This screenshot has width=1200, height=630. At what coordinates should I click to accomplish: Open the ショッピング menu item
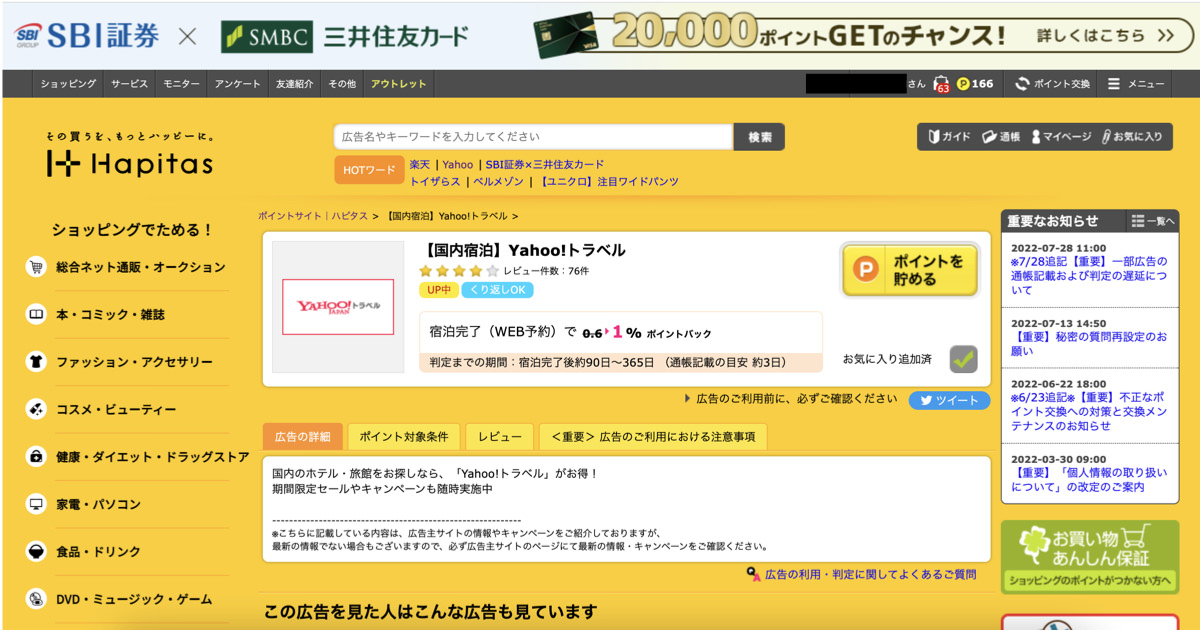[68, 84]
